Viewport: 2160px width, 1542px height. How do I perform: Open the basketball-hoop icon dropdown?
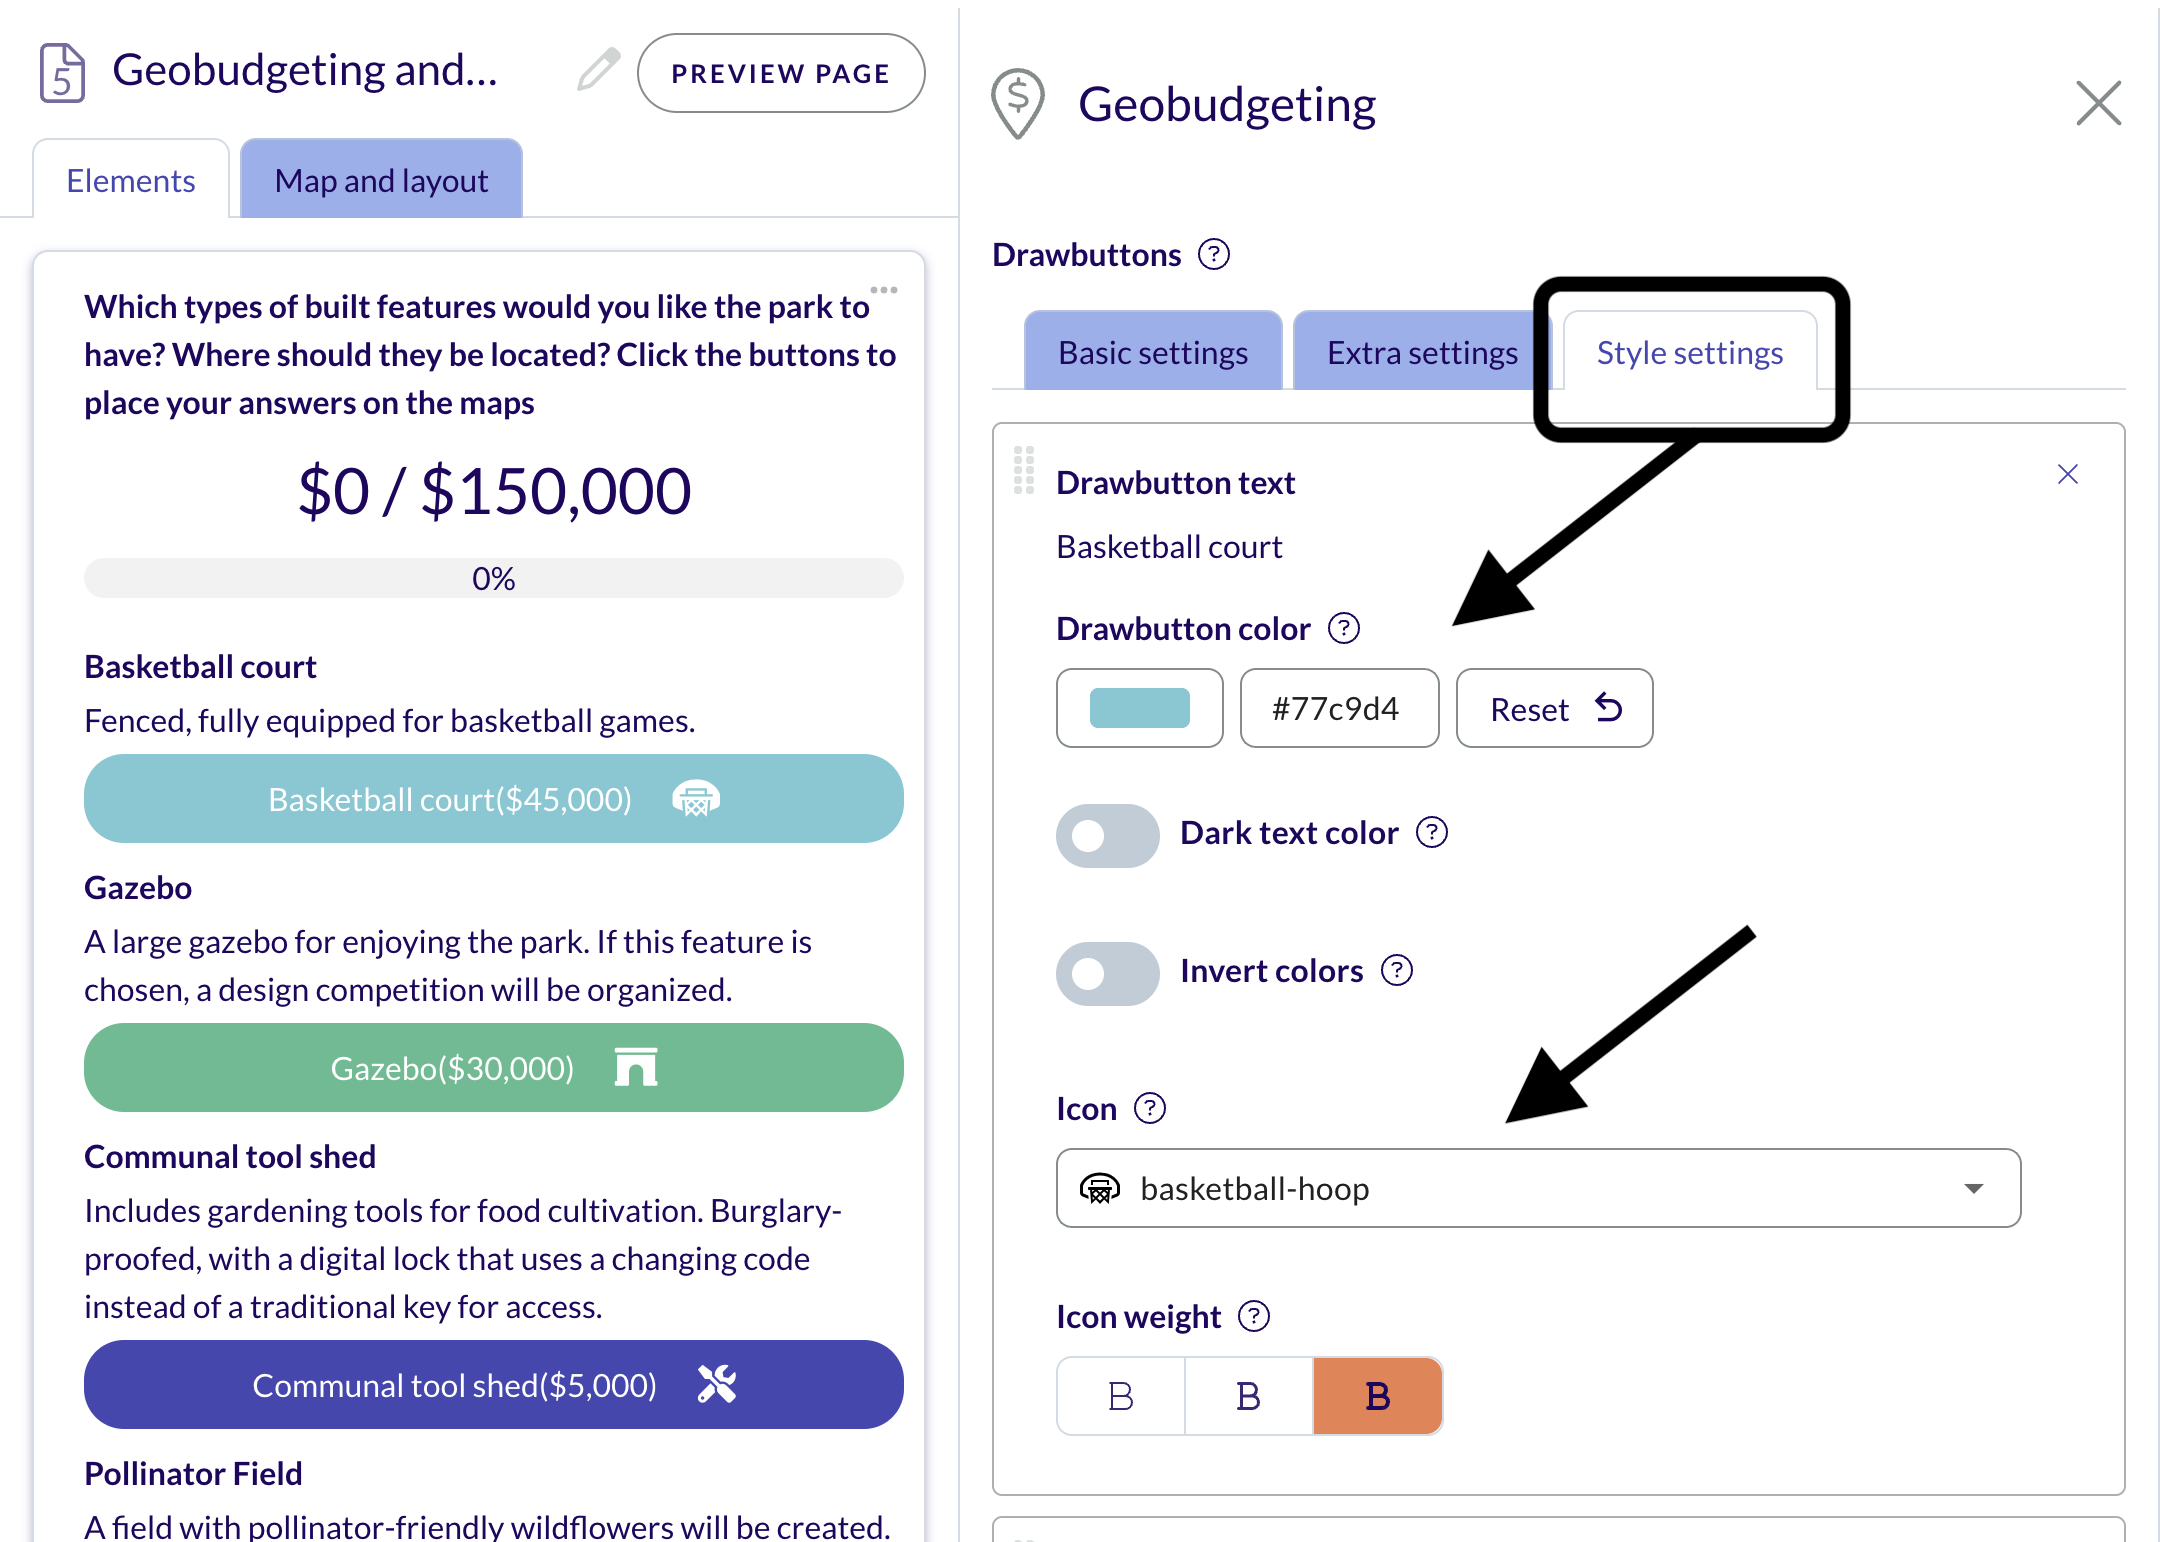coord(1539,1188)
